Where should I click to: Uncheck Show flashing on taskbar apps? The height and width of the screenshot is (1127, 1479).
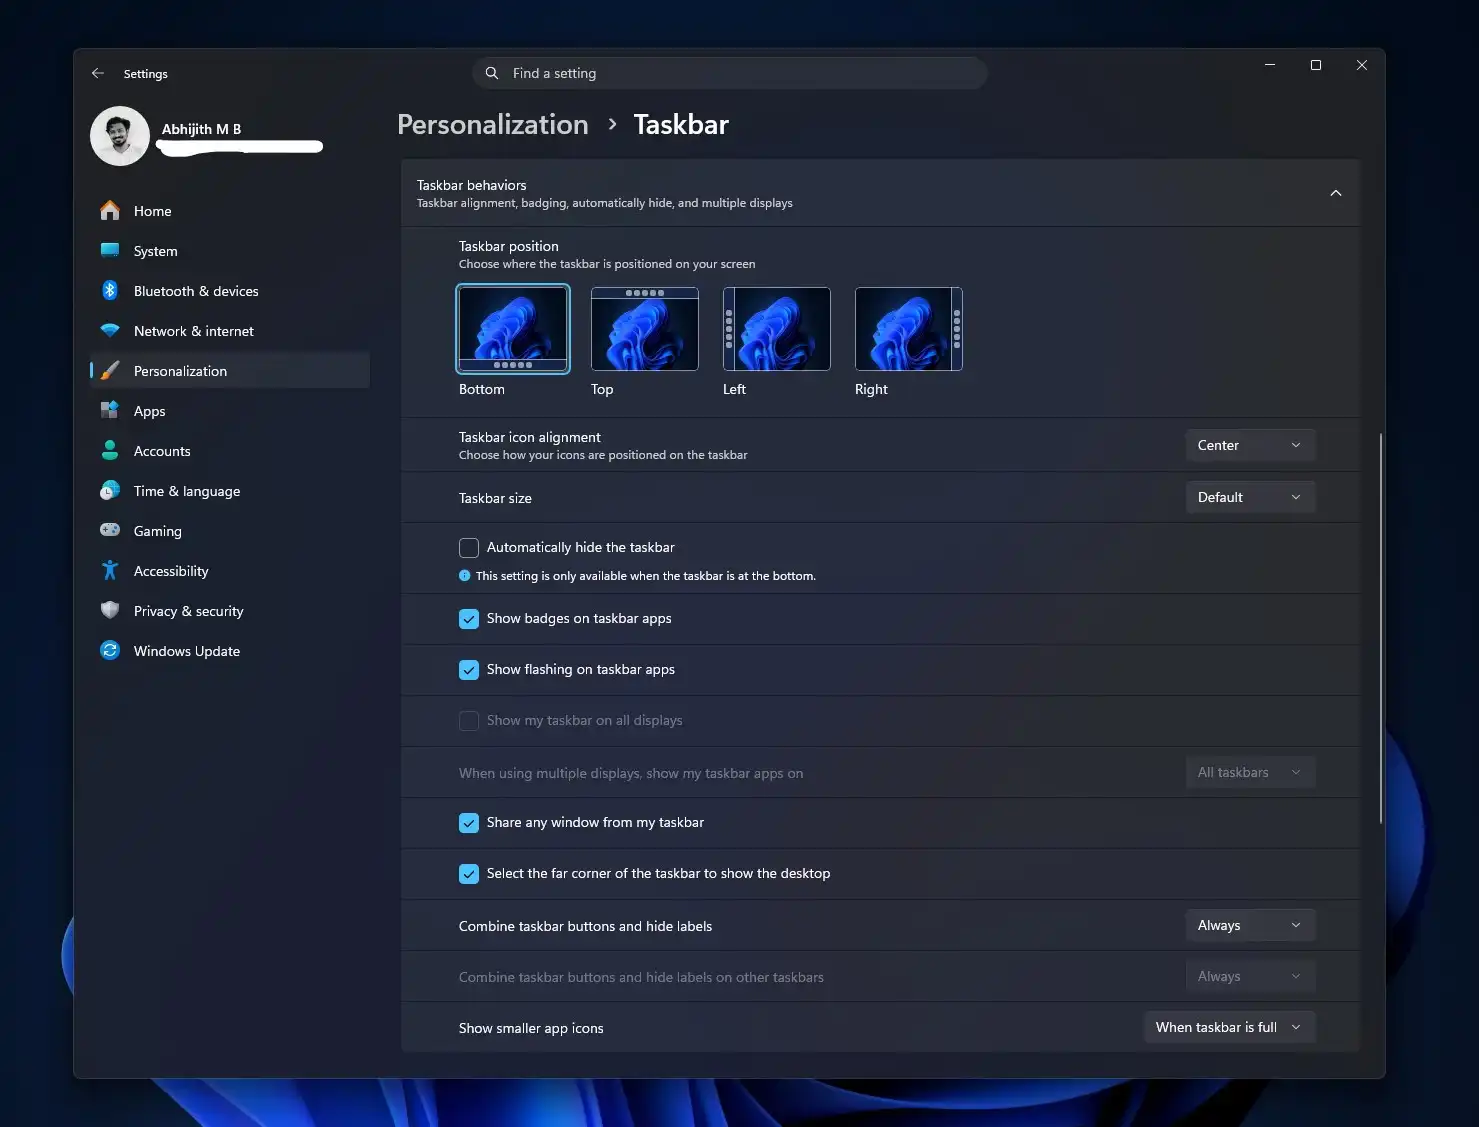click(469, 670)
